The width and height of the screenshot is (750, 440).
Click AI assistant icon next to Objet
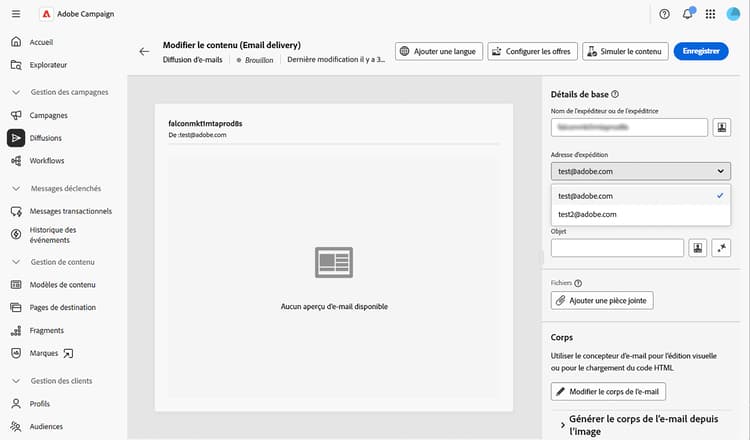pos(721,248)
